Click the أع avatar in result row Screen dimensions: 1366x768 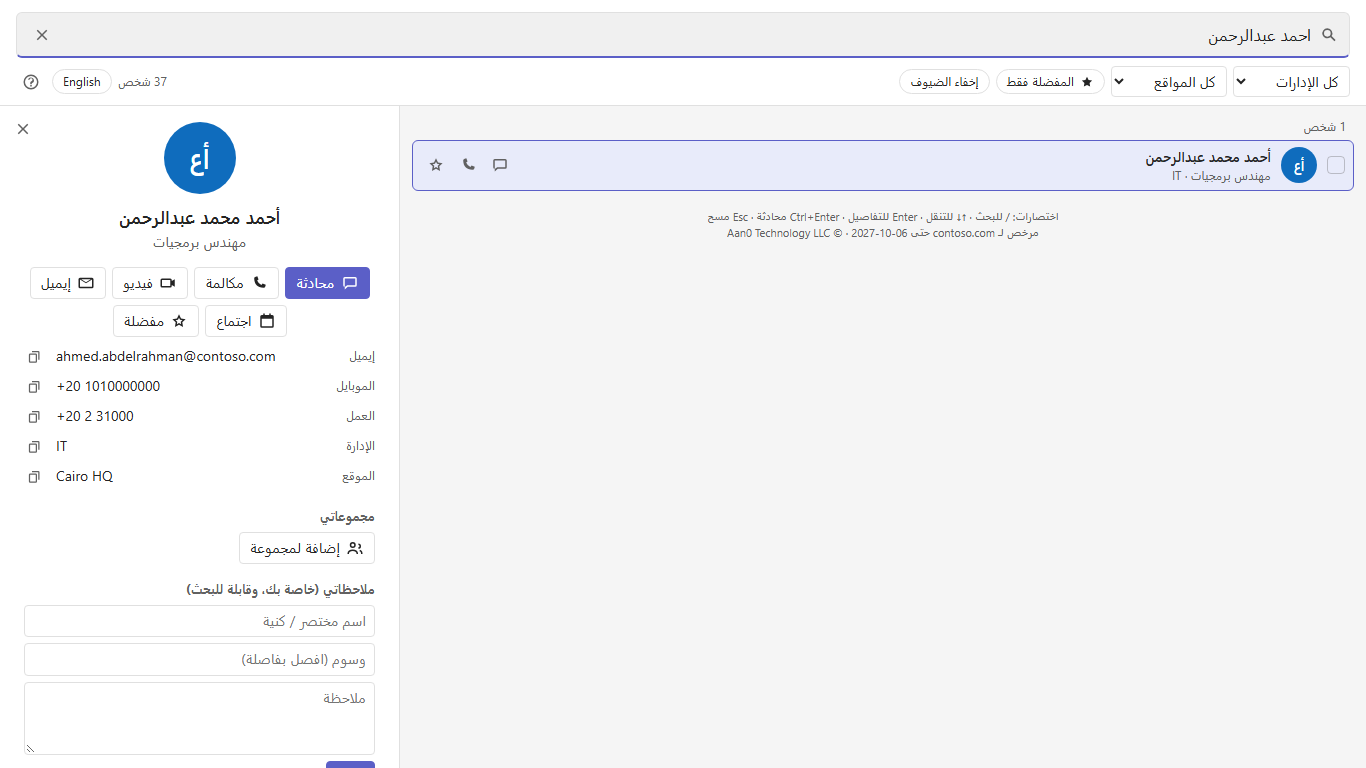point(1299,165)
